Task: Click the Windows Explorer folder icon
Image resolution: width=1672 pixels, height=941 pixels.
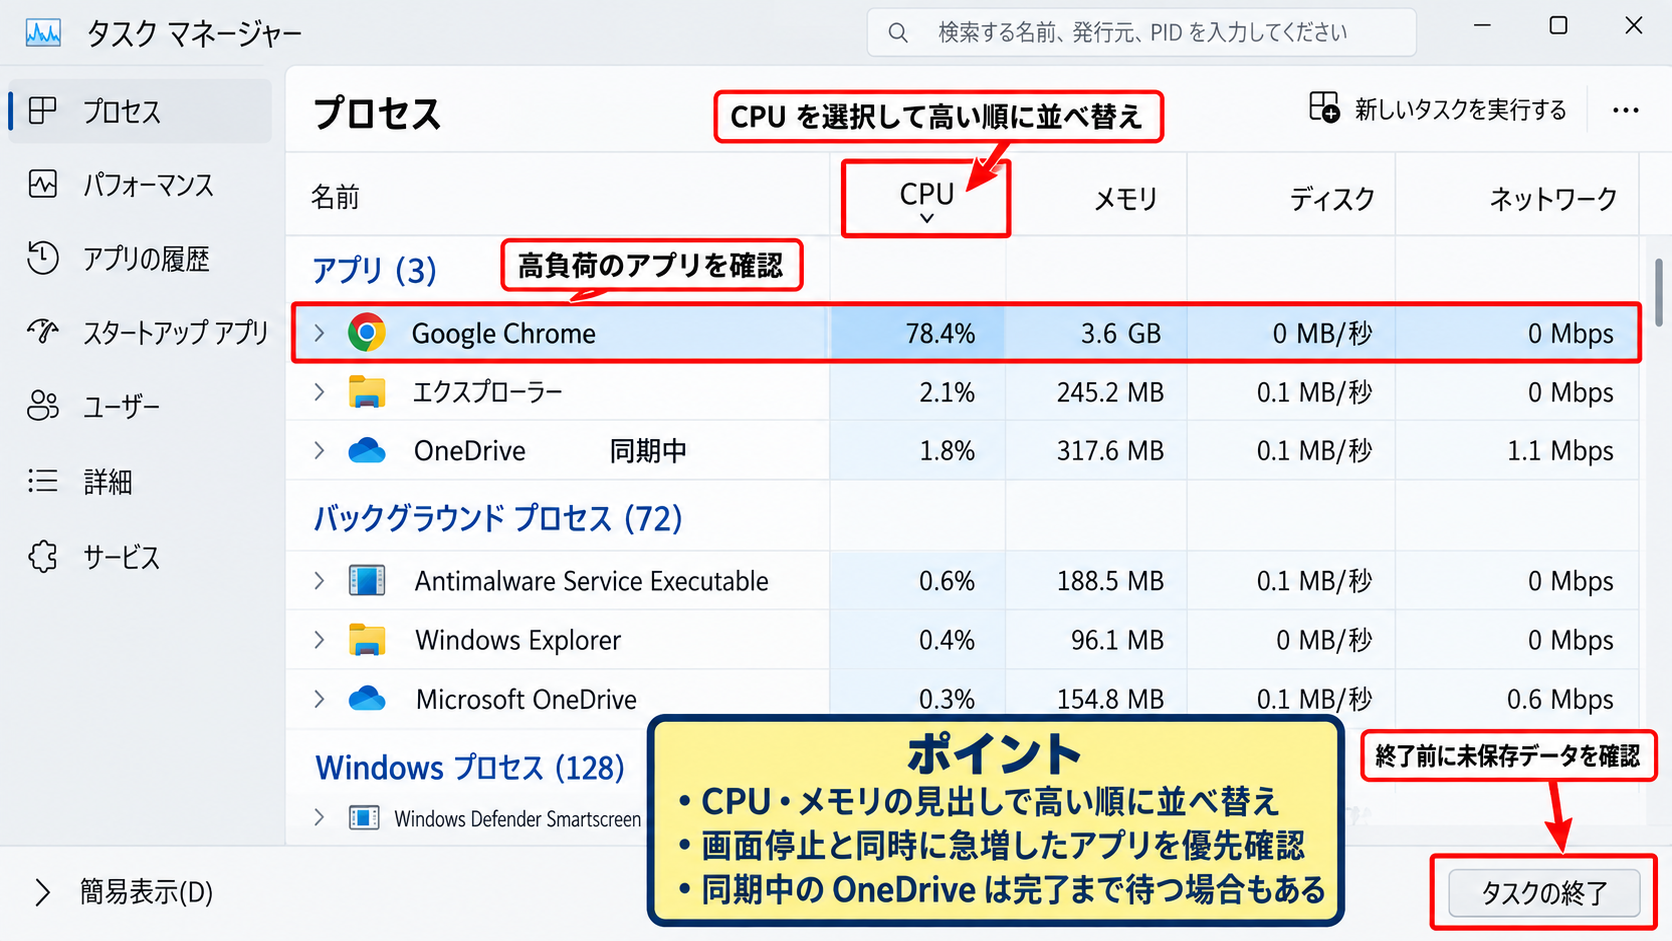Action: [367, 640]
